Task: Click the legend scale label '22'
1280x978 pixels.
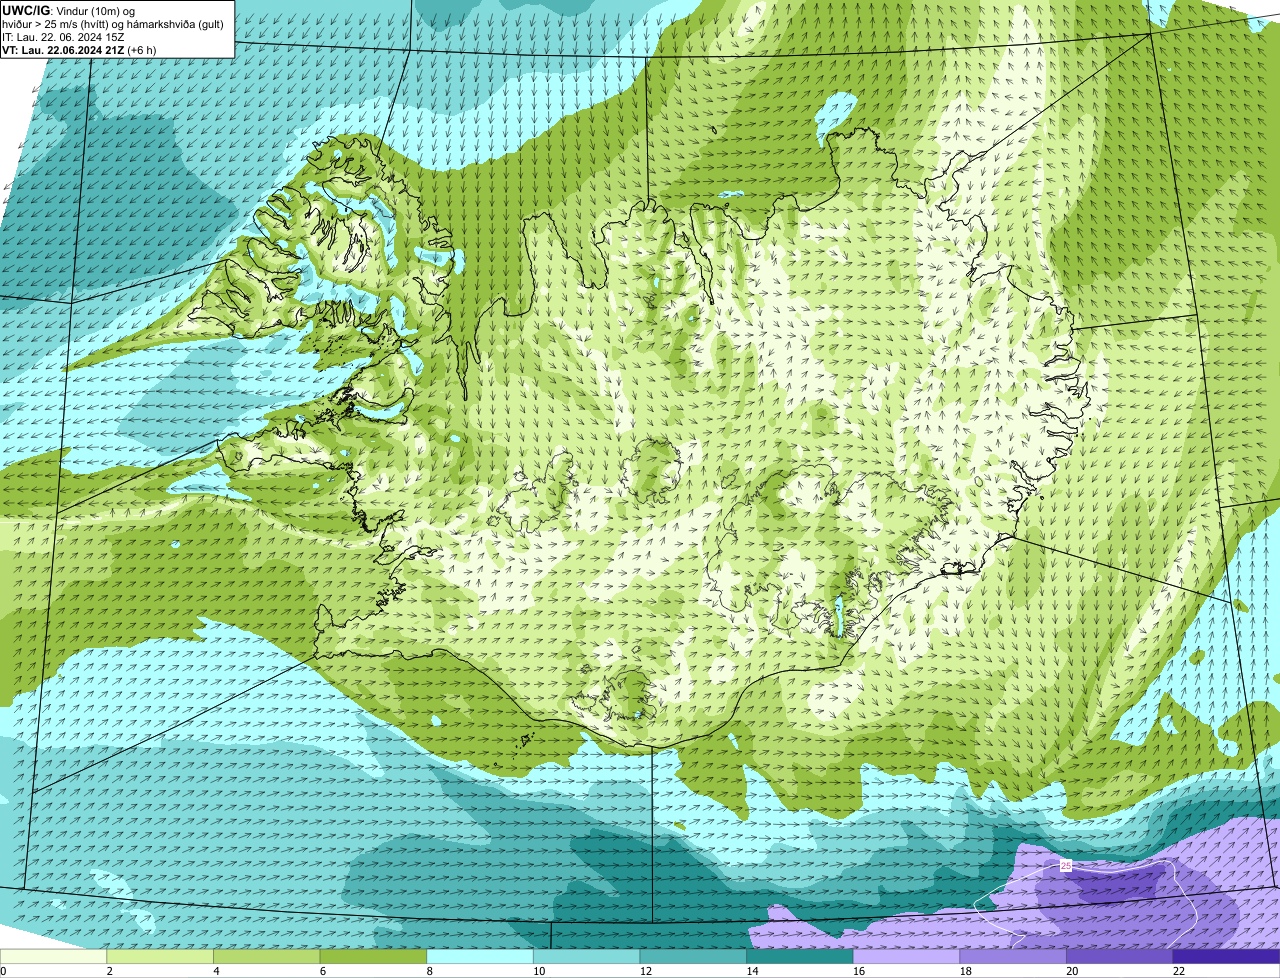Action: point(1179,971)
